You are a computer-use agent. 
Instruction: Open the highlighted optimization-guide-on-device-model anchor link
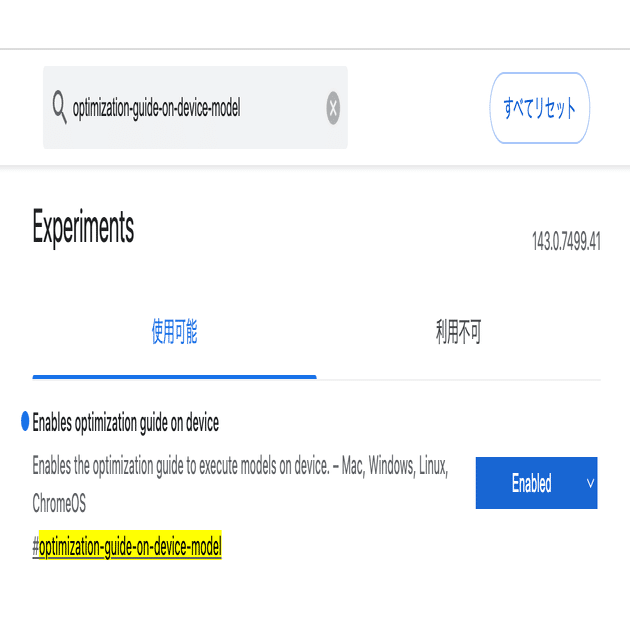click(130, 546)
